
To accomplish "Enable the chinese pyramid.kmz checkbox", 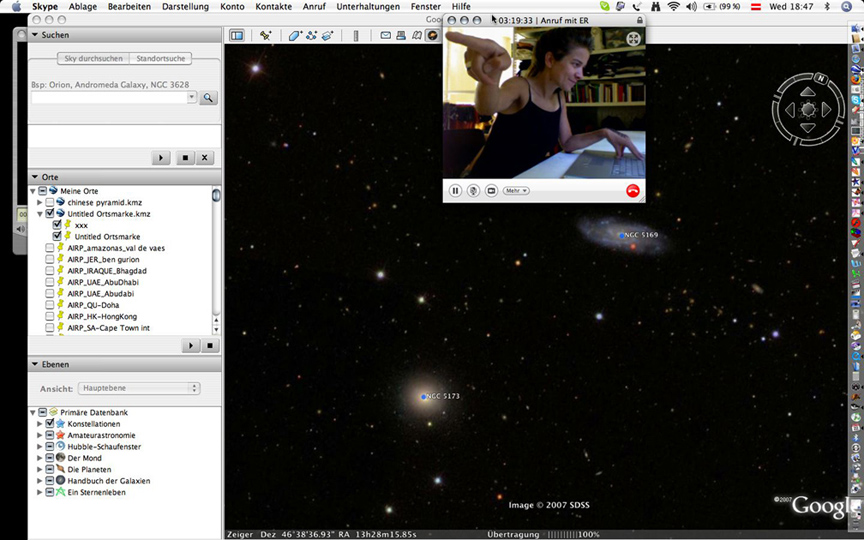I will tap(50, 202).
